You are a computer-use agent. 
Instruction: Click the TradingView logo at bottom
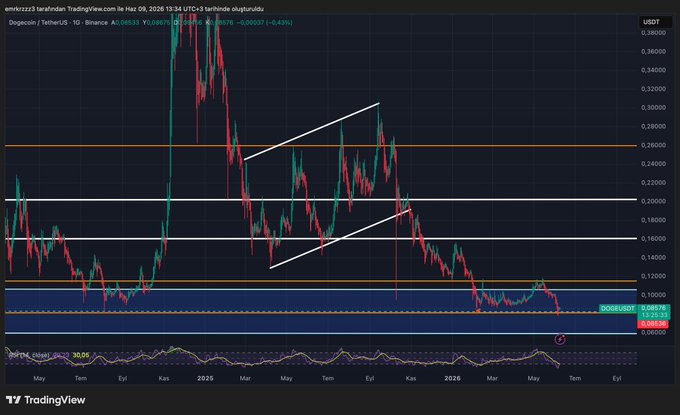click(x=46, y=400)
